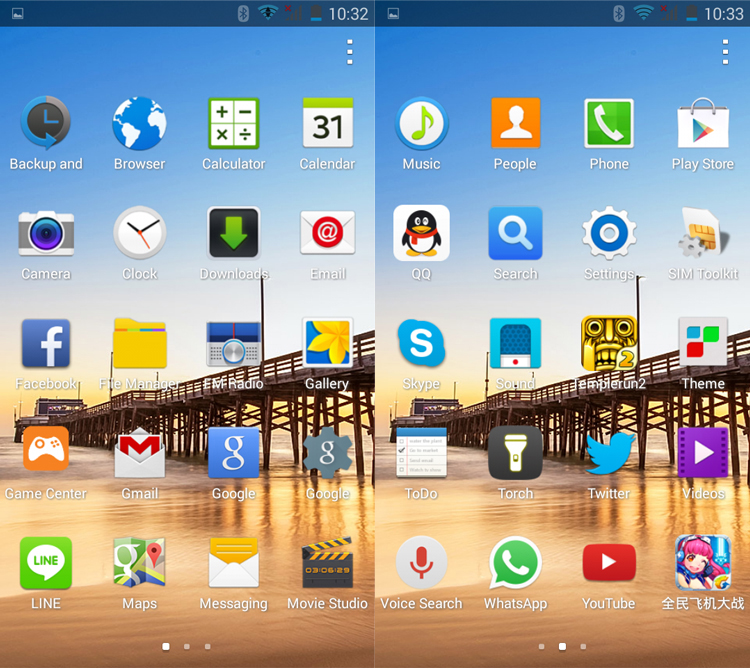Launch the LINE messenger app
750x669 pixels.
pyautogui.click(x=46, y=564)
